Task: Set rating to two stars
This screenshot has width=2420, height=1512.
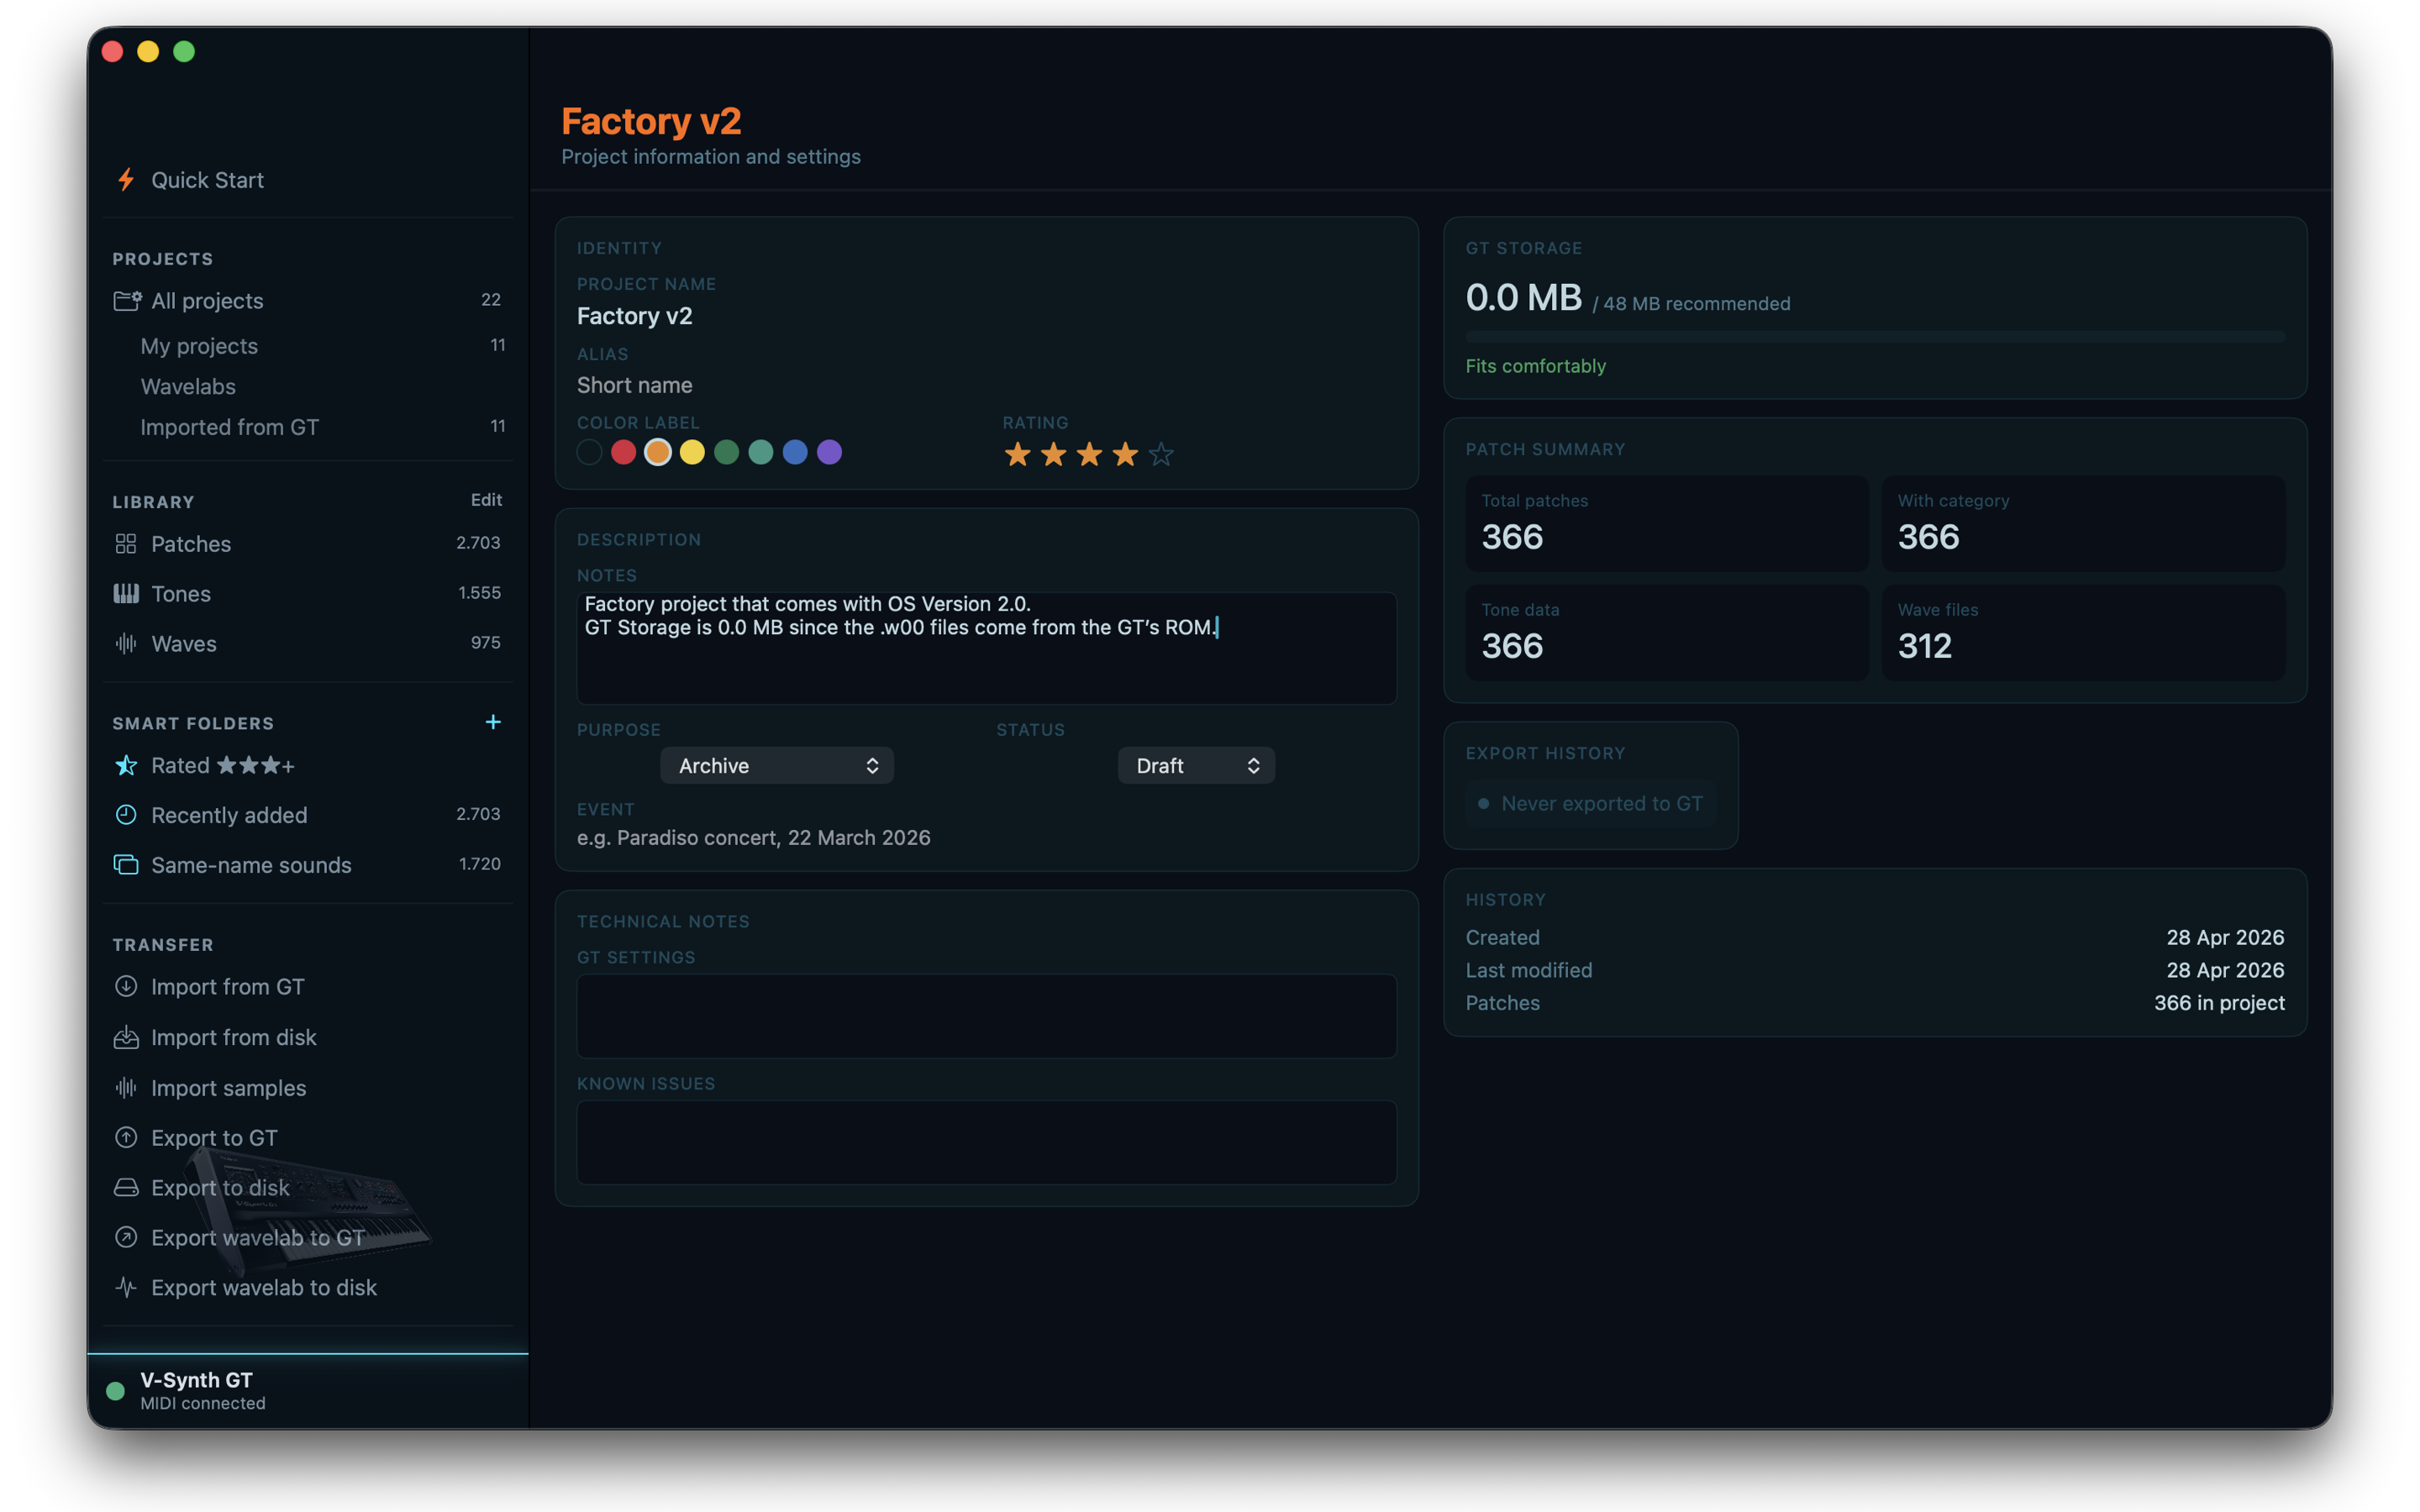Action: (1054, 455)
